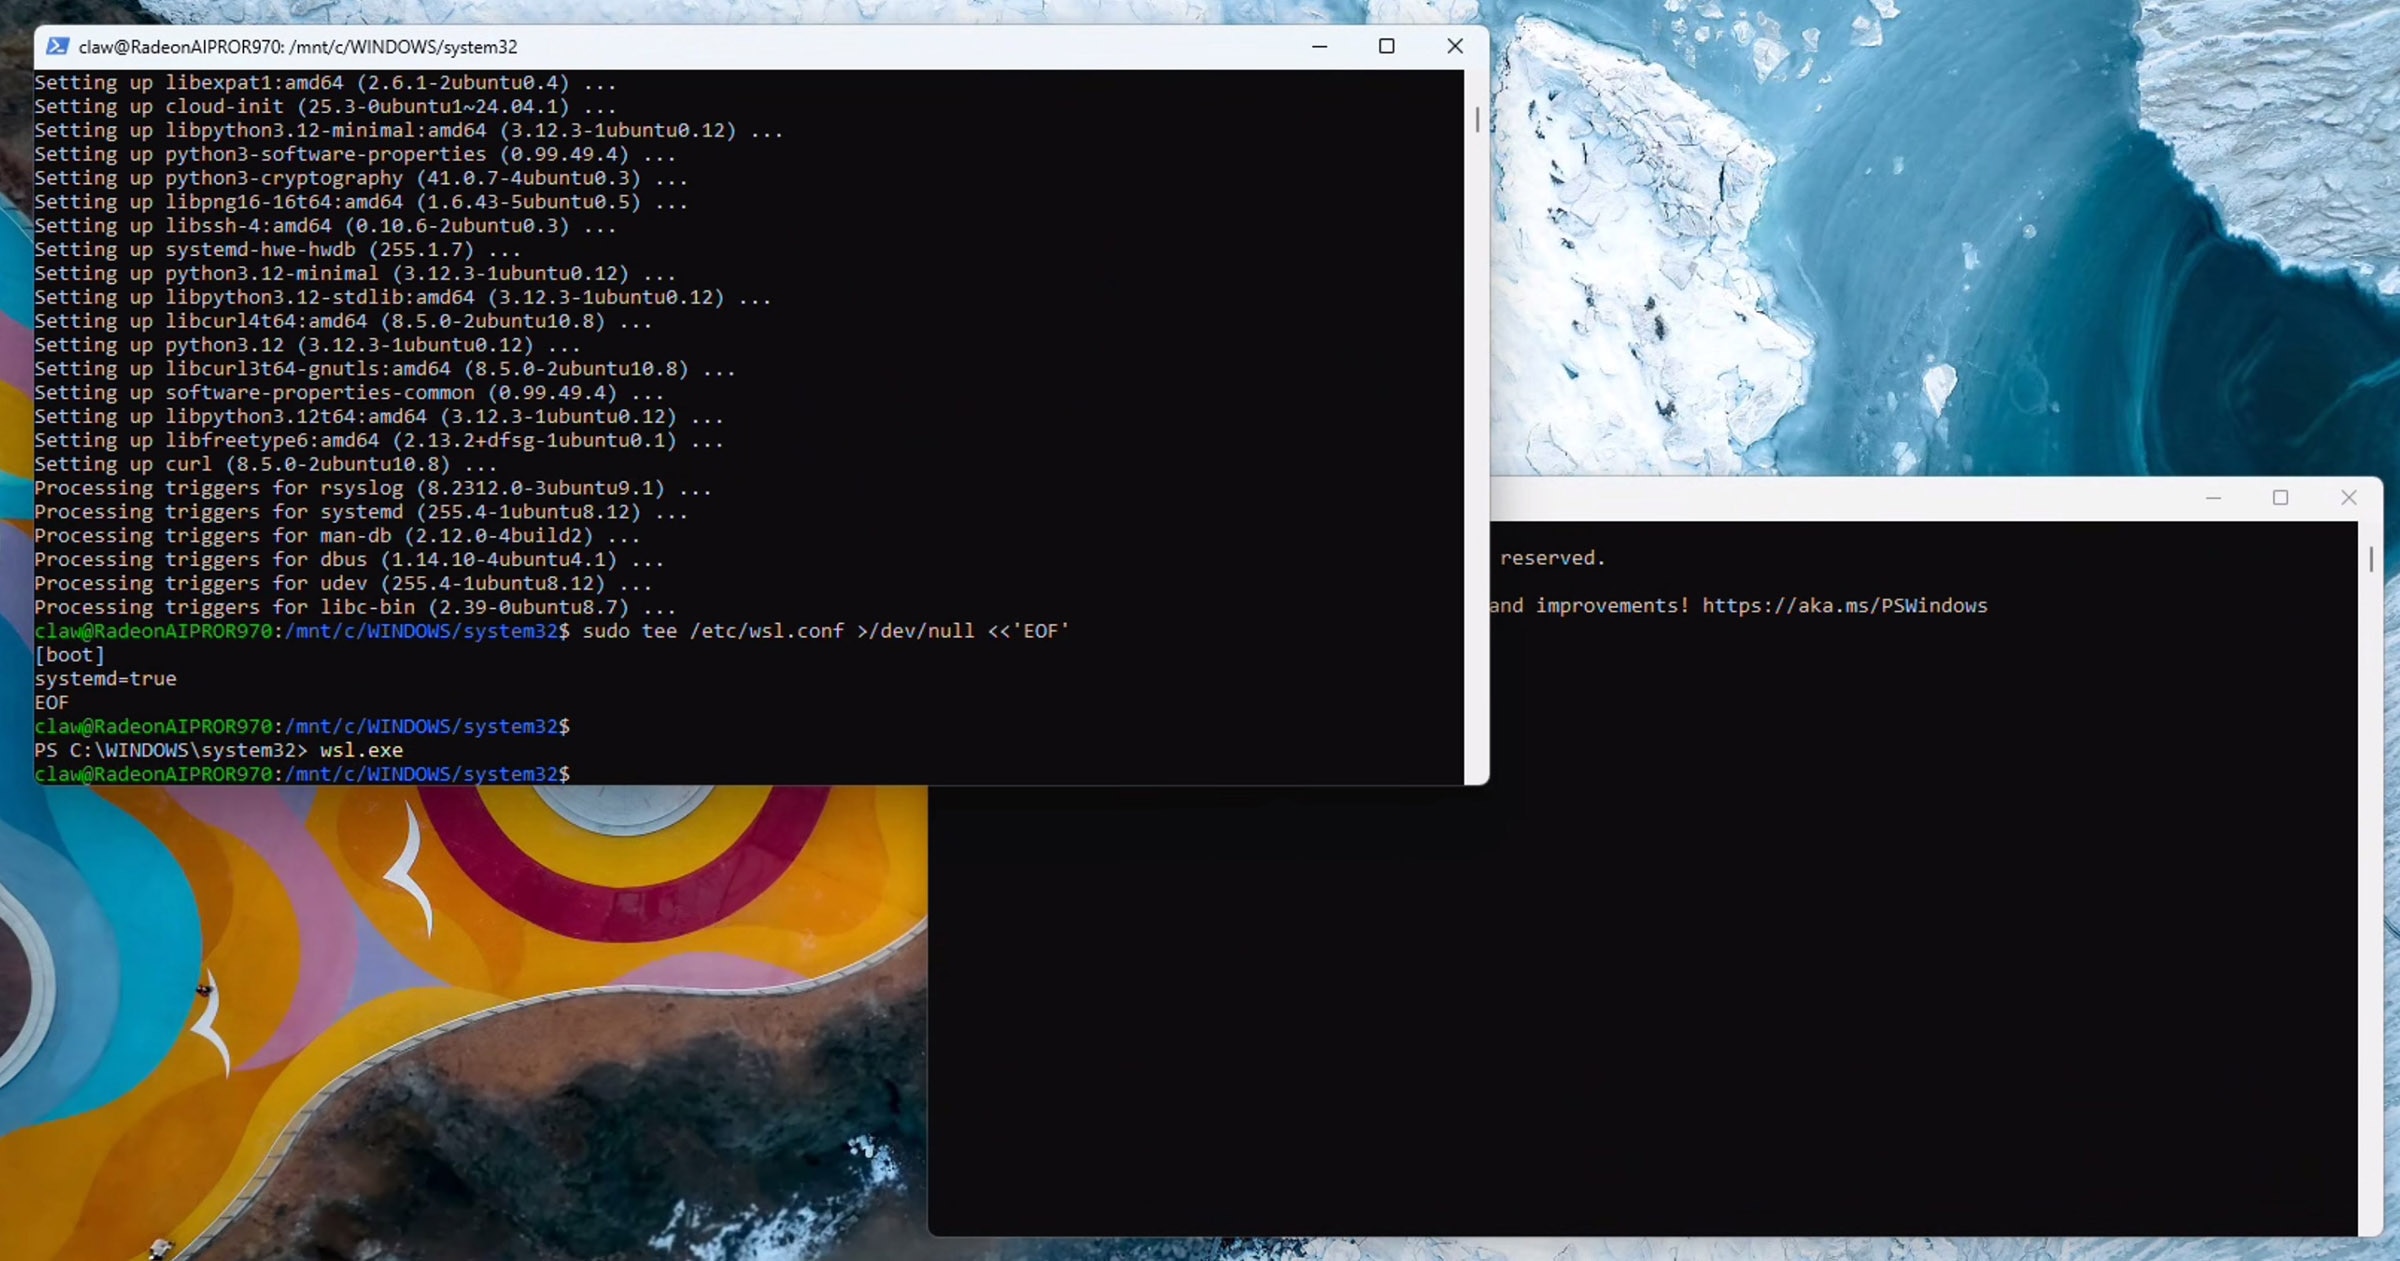Viewport: 2400px width, 1261px height.
Task: Click the systemd=true line in the terminal
Action: (x=105, y=678)
